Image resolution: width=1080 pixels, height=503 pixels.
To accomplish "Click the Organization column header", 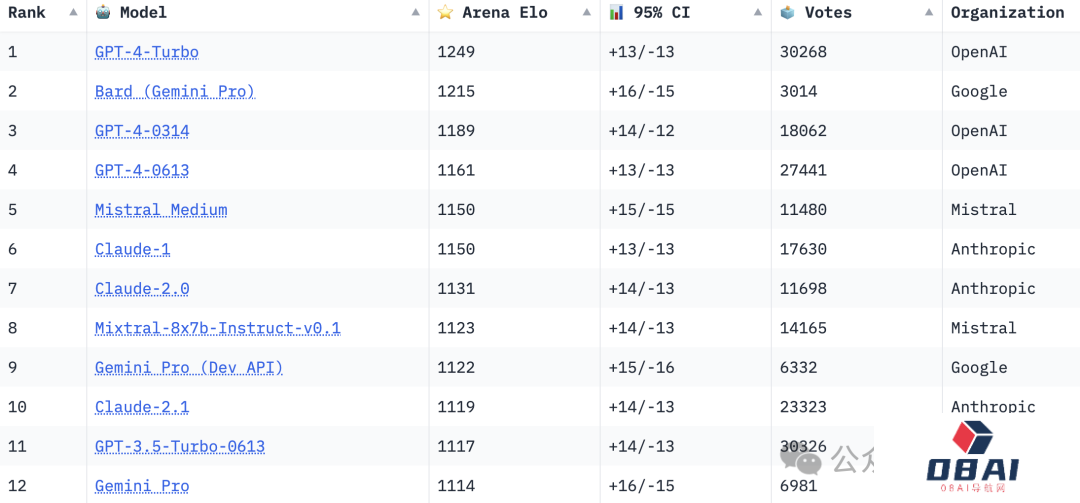I will [1007, 13].
